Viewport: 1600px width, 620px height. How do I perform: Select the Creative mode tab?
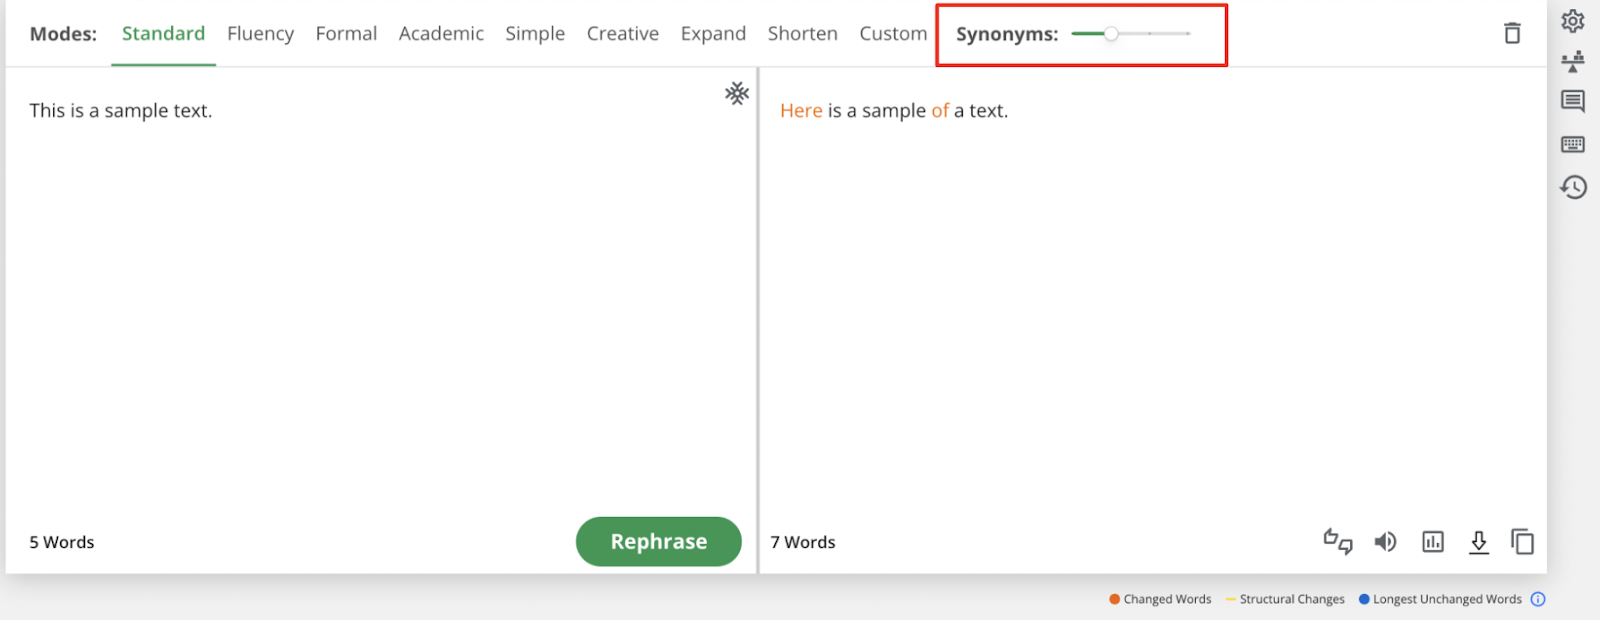pyautogui.click(x=622, y=34)
